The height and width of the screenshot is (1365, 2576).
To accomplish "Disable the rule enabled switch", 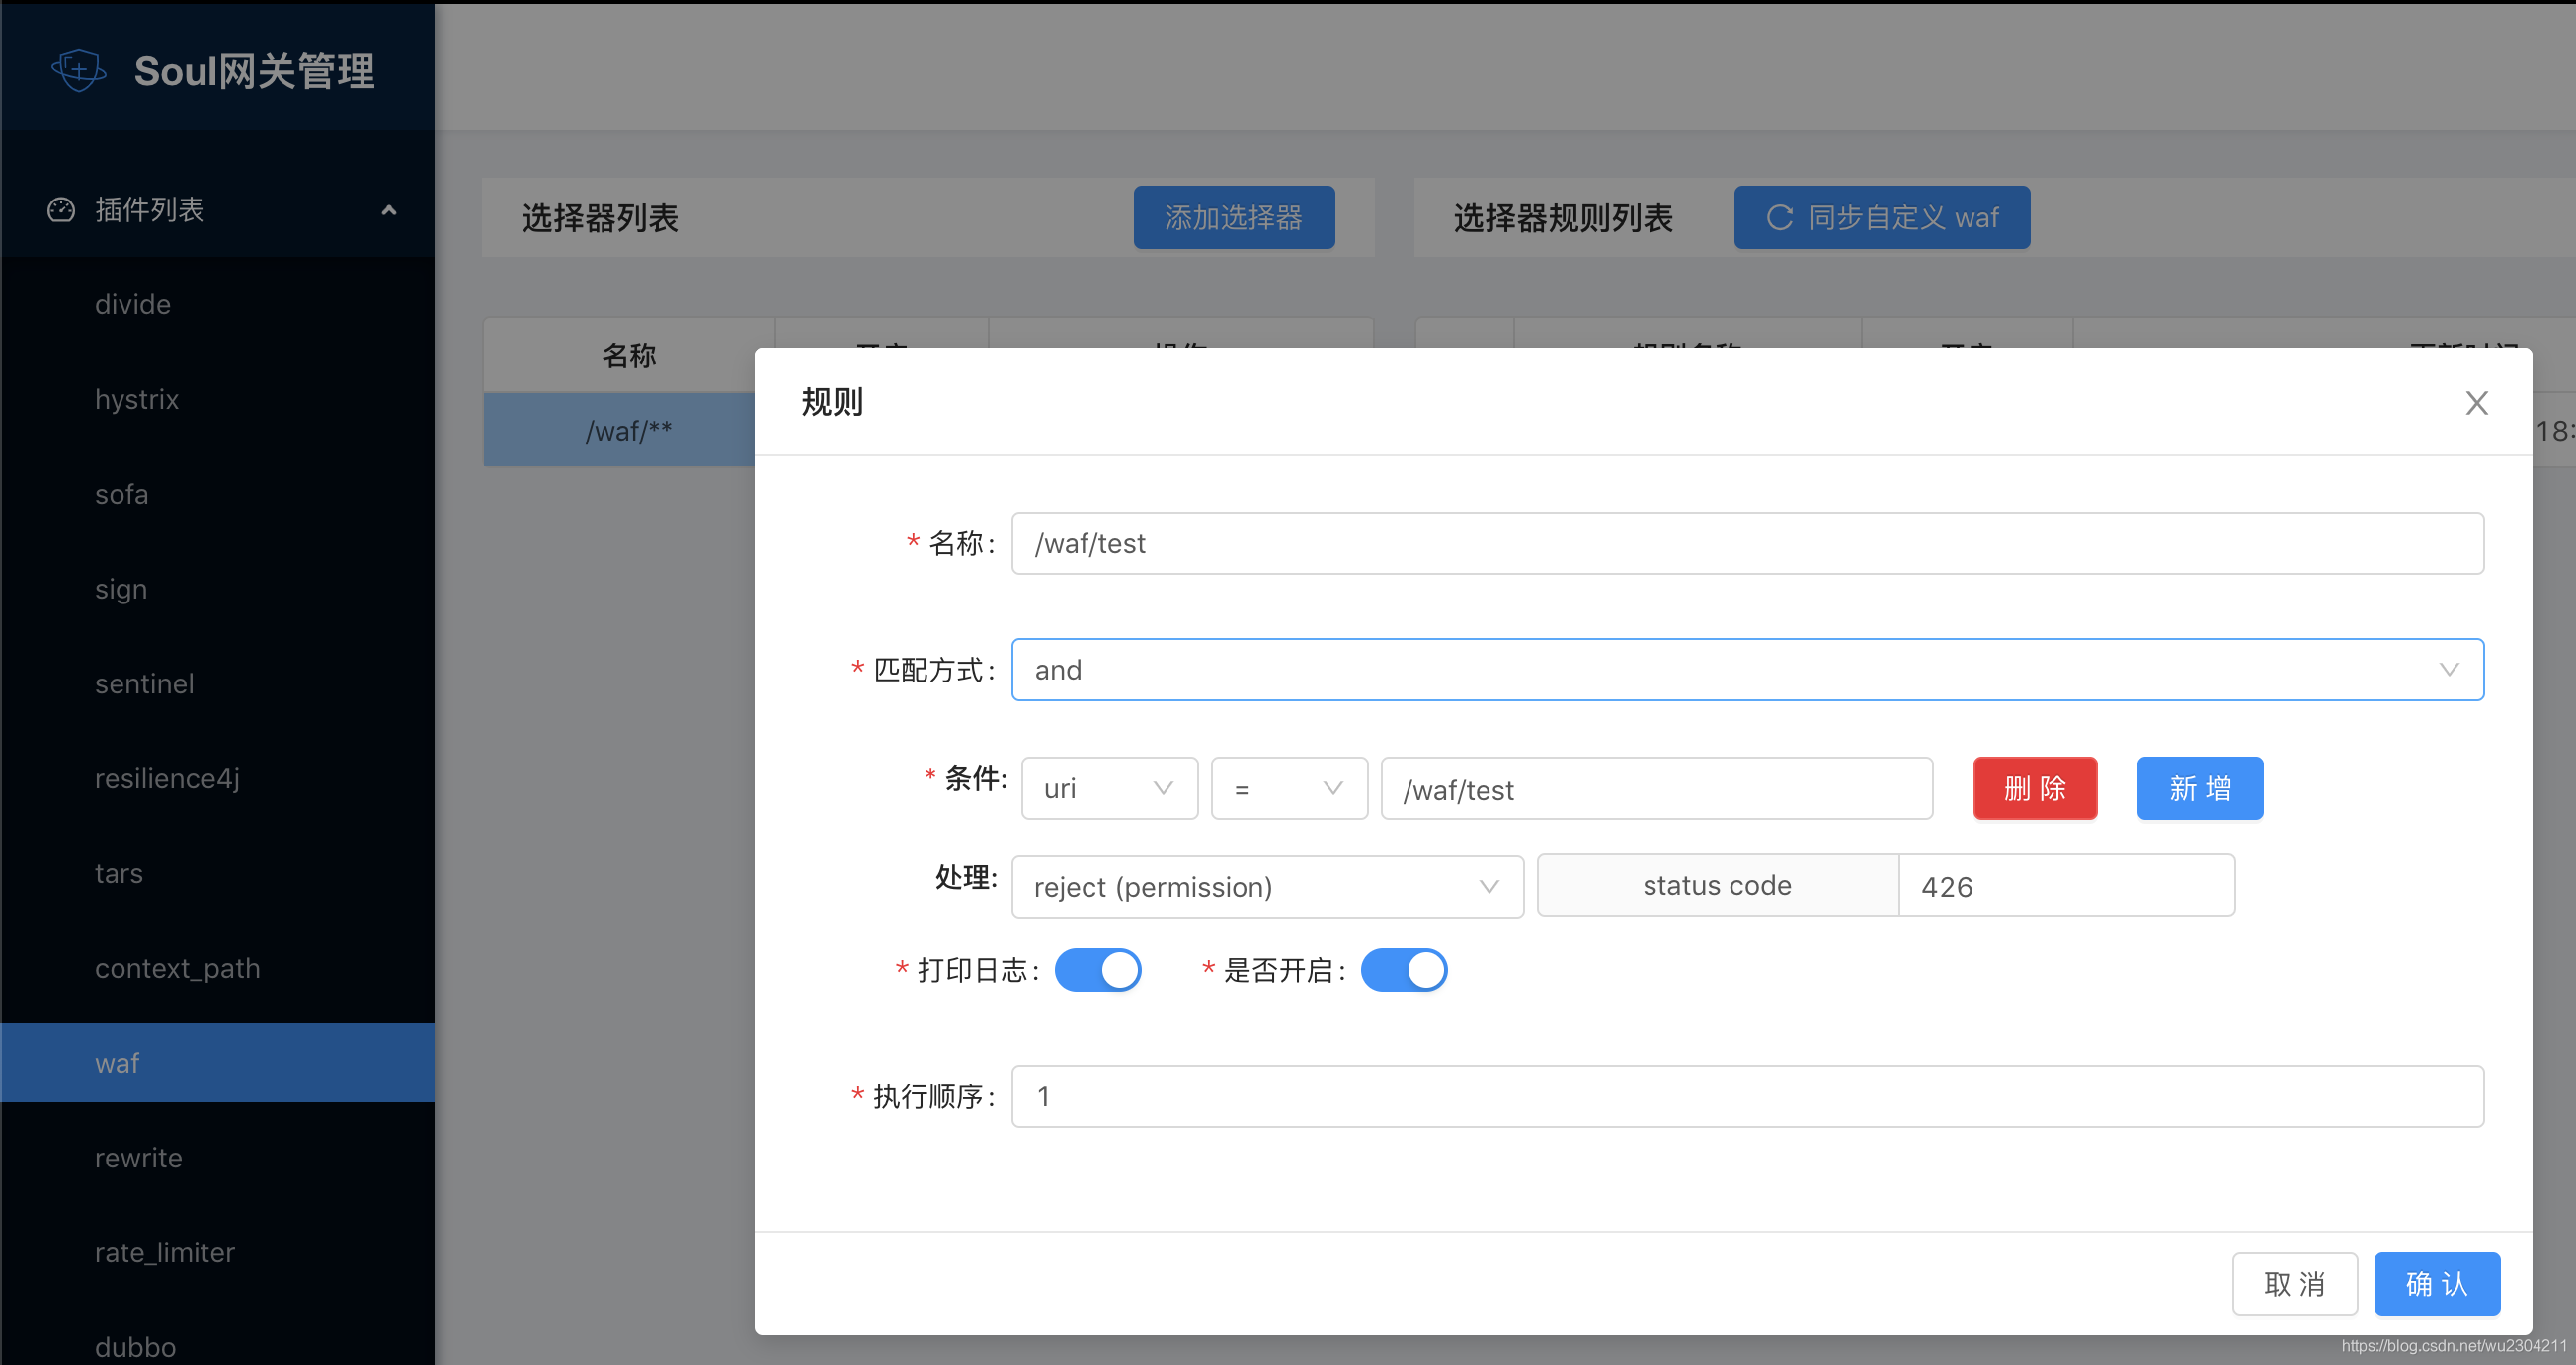I will [1403, 969].
